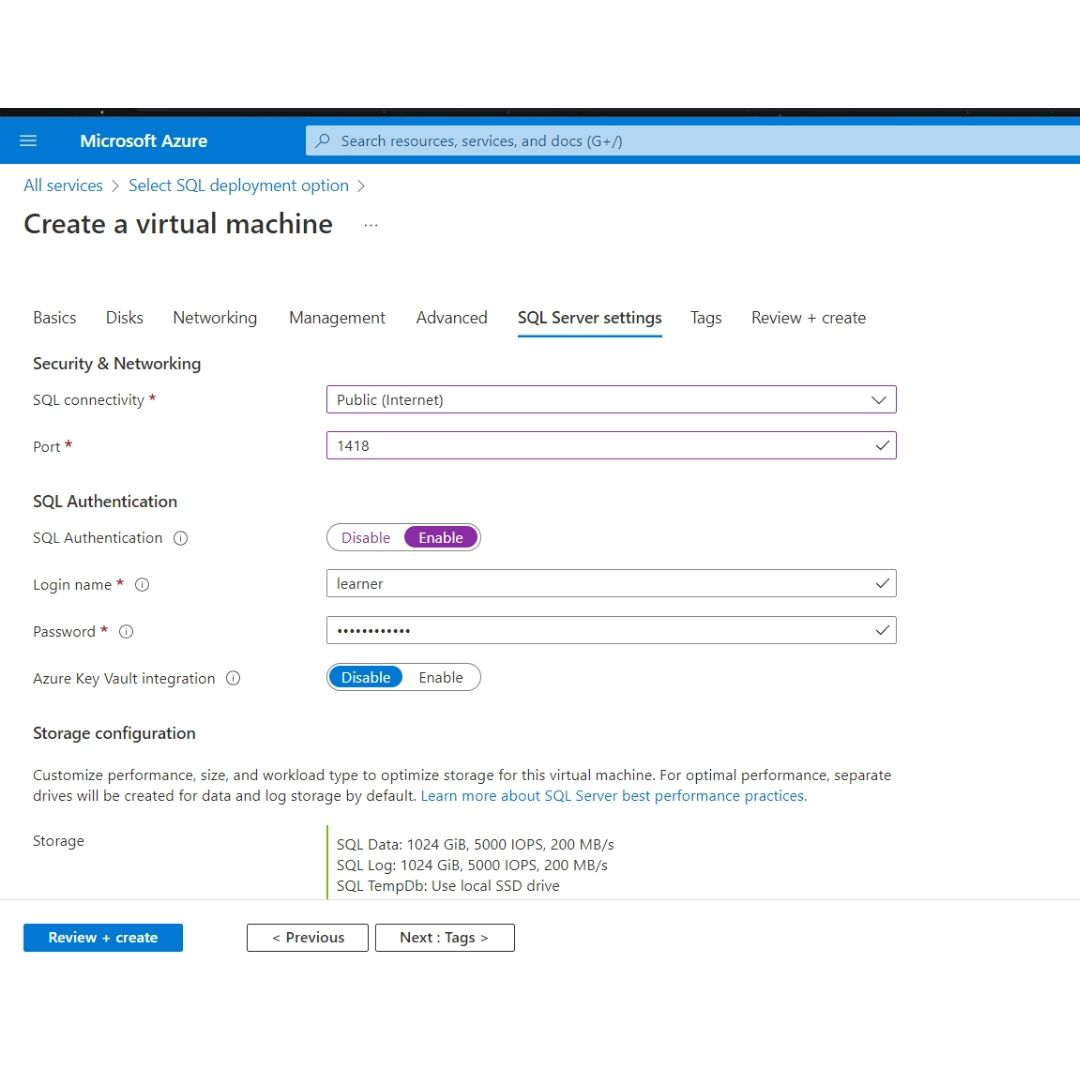Set Azure Key Vault integration to Enable
The image size is (1080, 1080).
tap(441, 678)
